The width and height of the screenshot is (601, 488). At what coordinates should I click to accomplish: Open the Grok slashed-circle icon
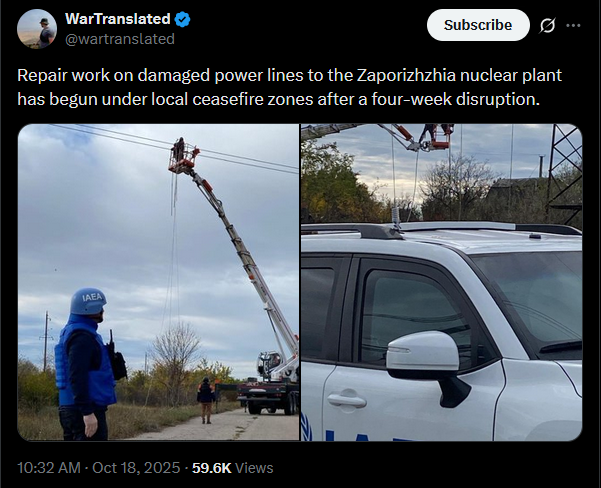(547, 26)
